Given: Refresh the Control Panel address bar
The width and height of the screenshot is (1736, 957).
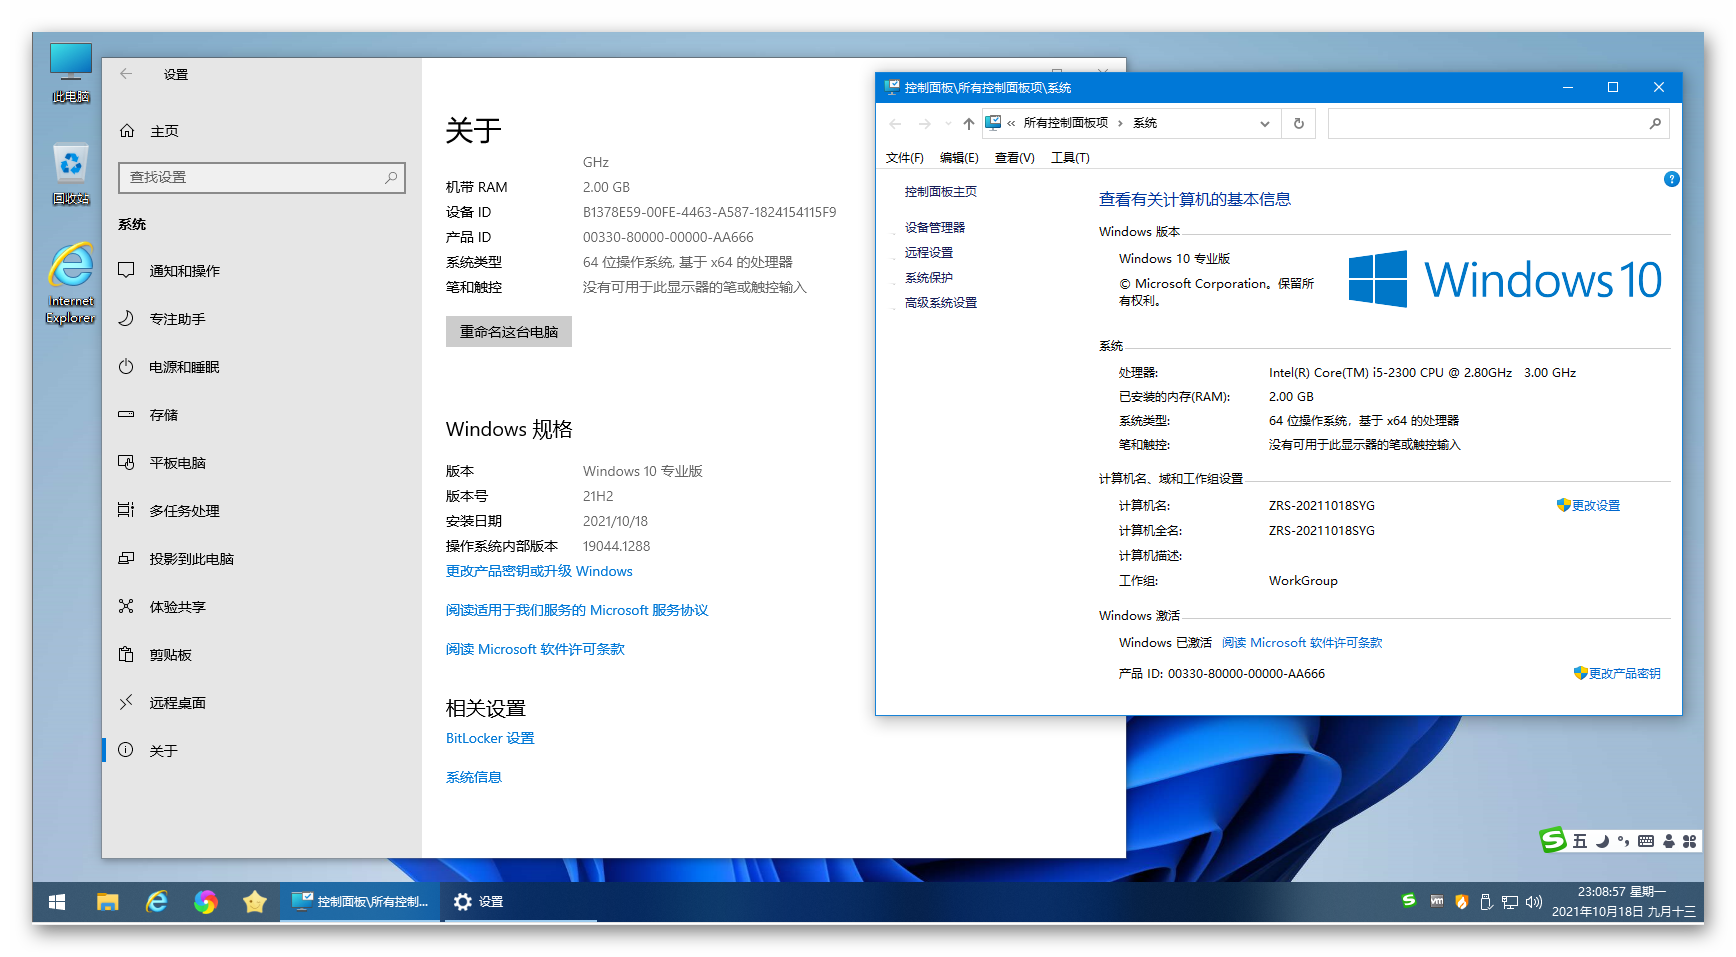Looking at the screenshot, I should point(1299,124).
